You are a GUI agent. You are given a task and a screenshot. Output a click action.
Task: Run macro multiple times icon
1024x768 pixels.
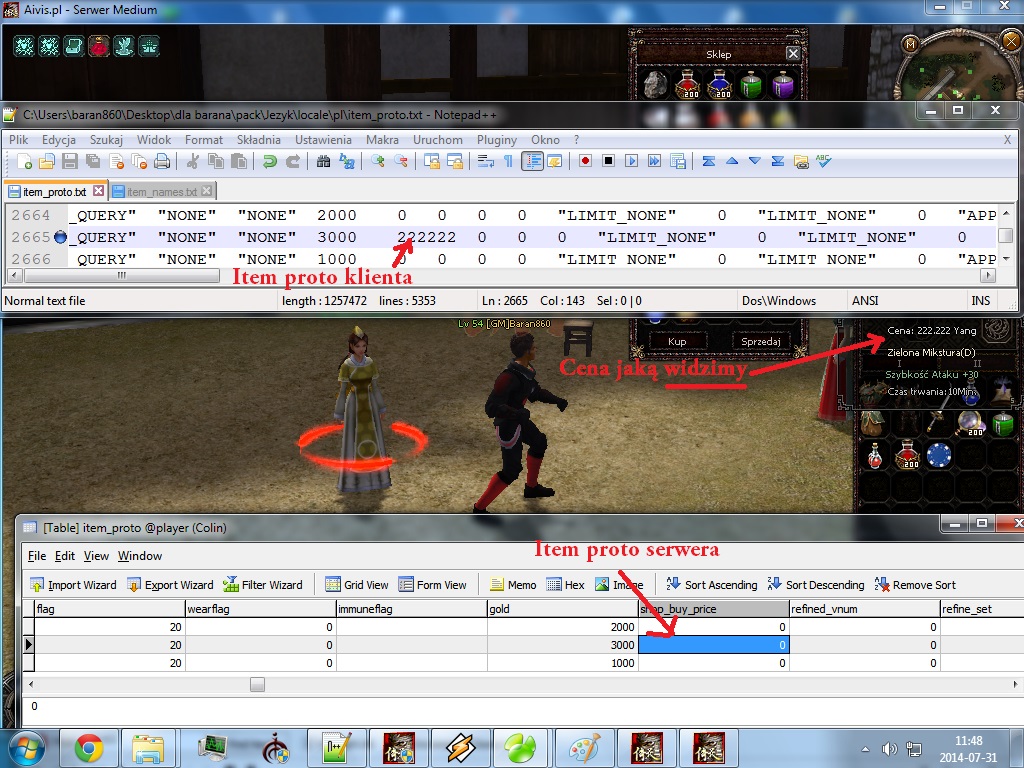(654, 161)
